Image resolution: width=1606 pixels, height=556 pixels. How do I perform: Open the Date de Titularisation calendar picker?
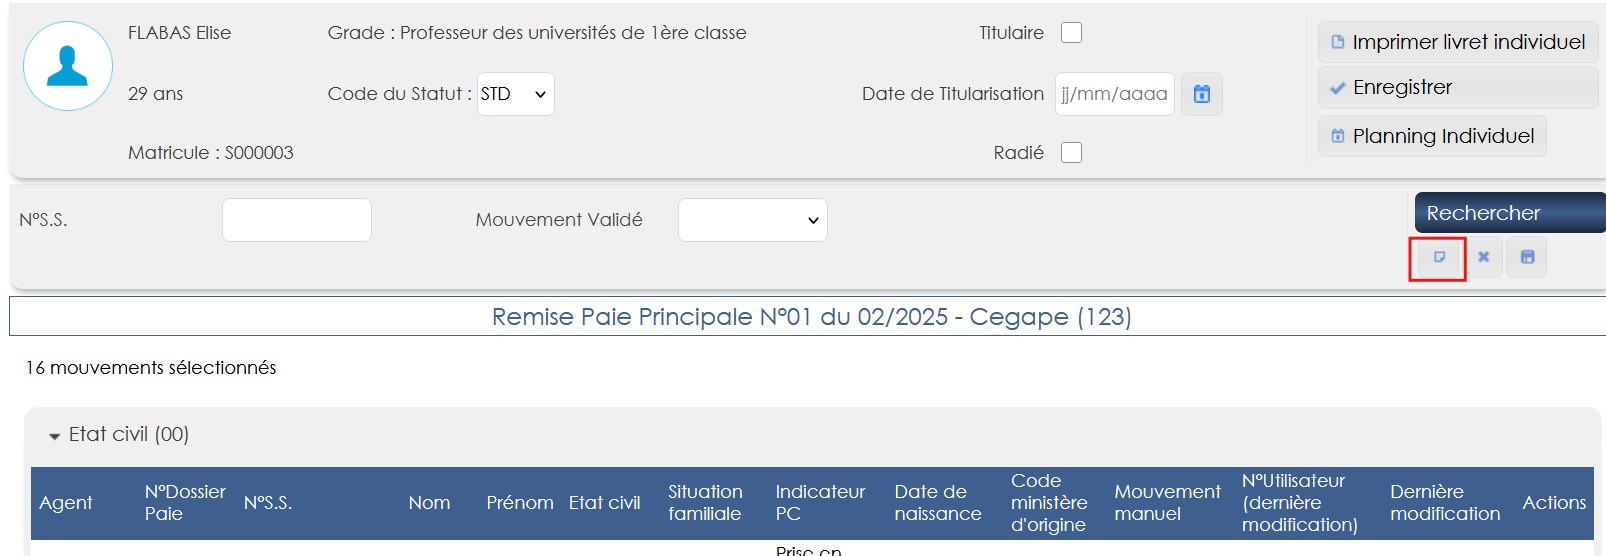click(1202, 94)
